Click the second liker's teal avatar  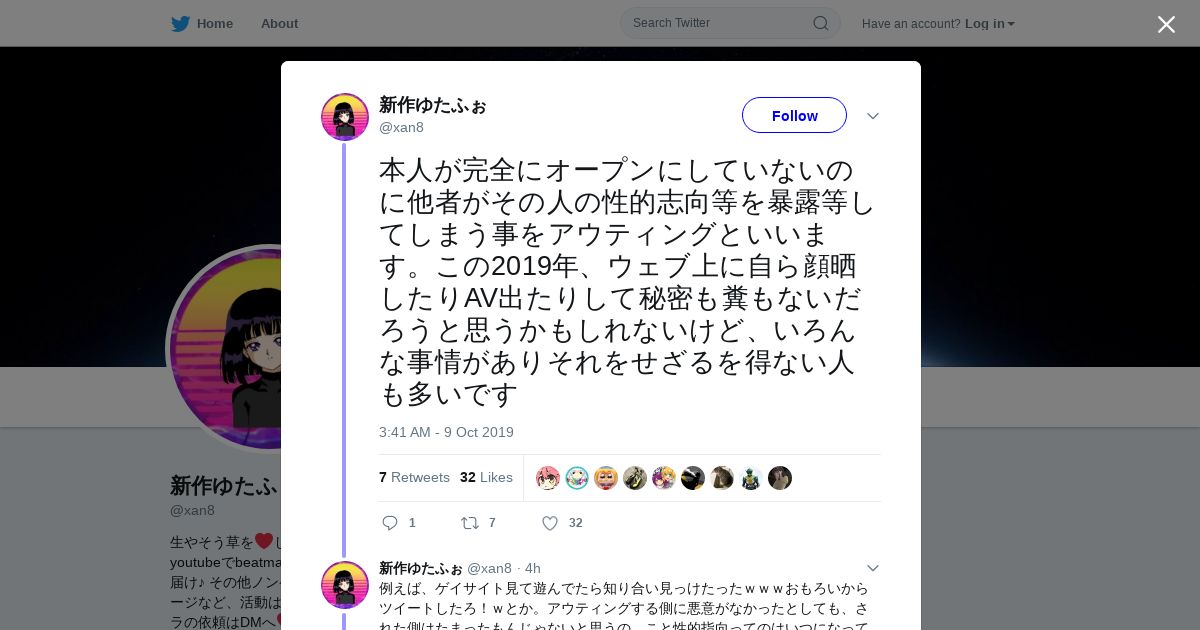tap(577, 478)
